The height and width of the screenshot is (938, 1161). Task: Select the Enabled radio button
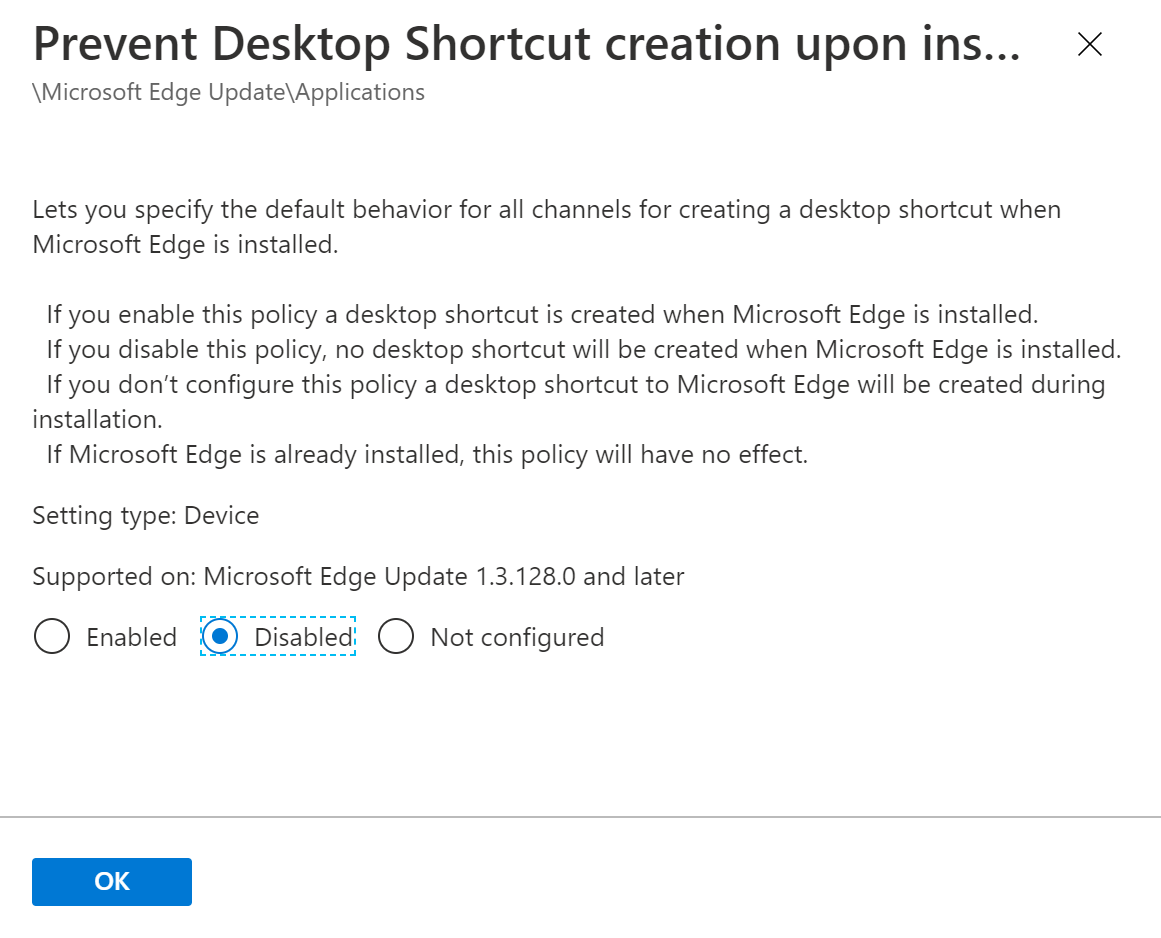coord(52,637)
